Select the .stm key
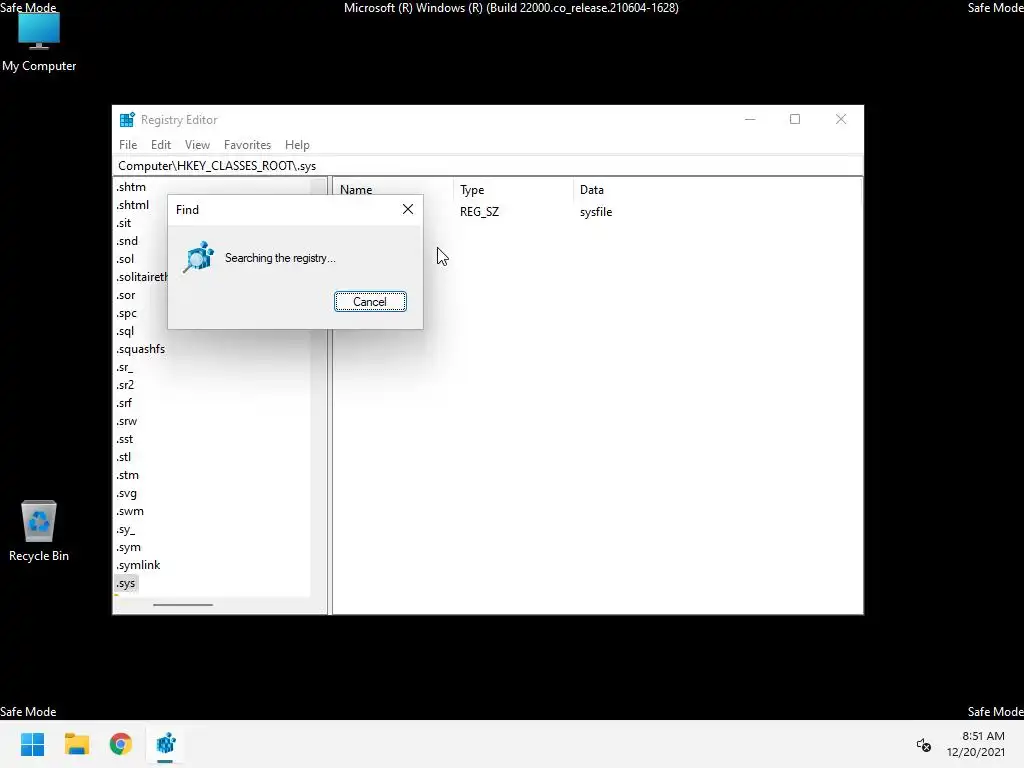This screenshot has height=768, width=1024. tap(127, 475)
